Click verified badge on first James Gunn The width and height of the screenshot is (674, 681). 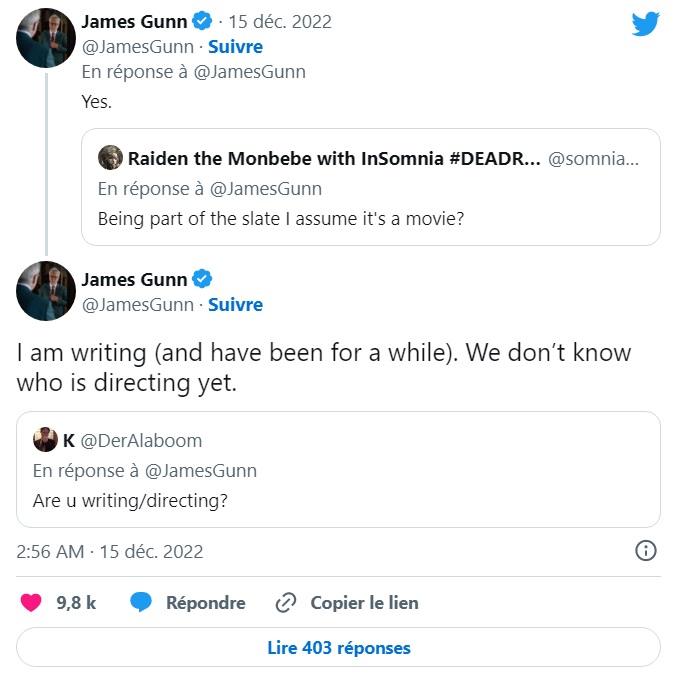pos(202,21)
